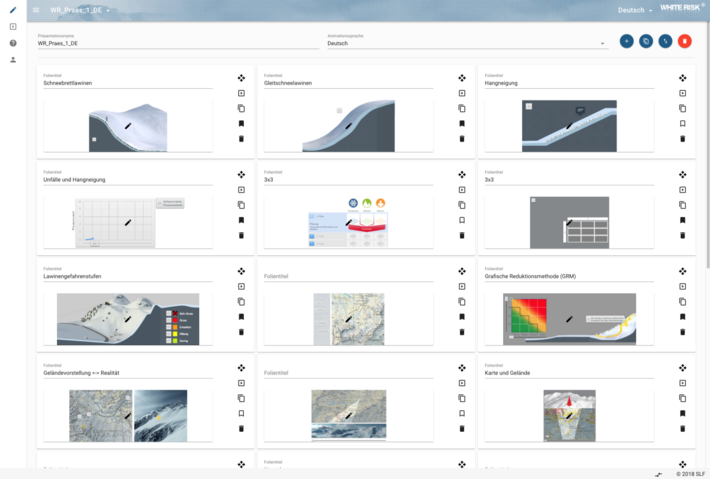Open the hamburger menu in the header
Image resolution: width=710 pixels, height=479 pixels.
[36, 10]
